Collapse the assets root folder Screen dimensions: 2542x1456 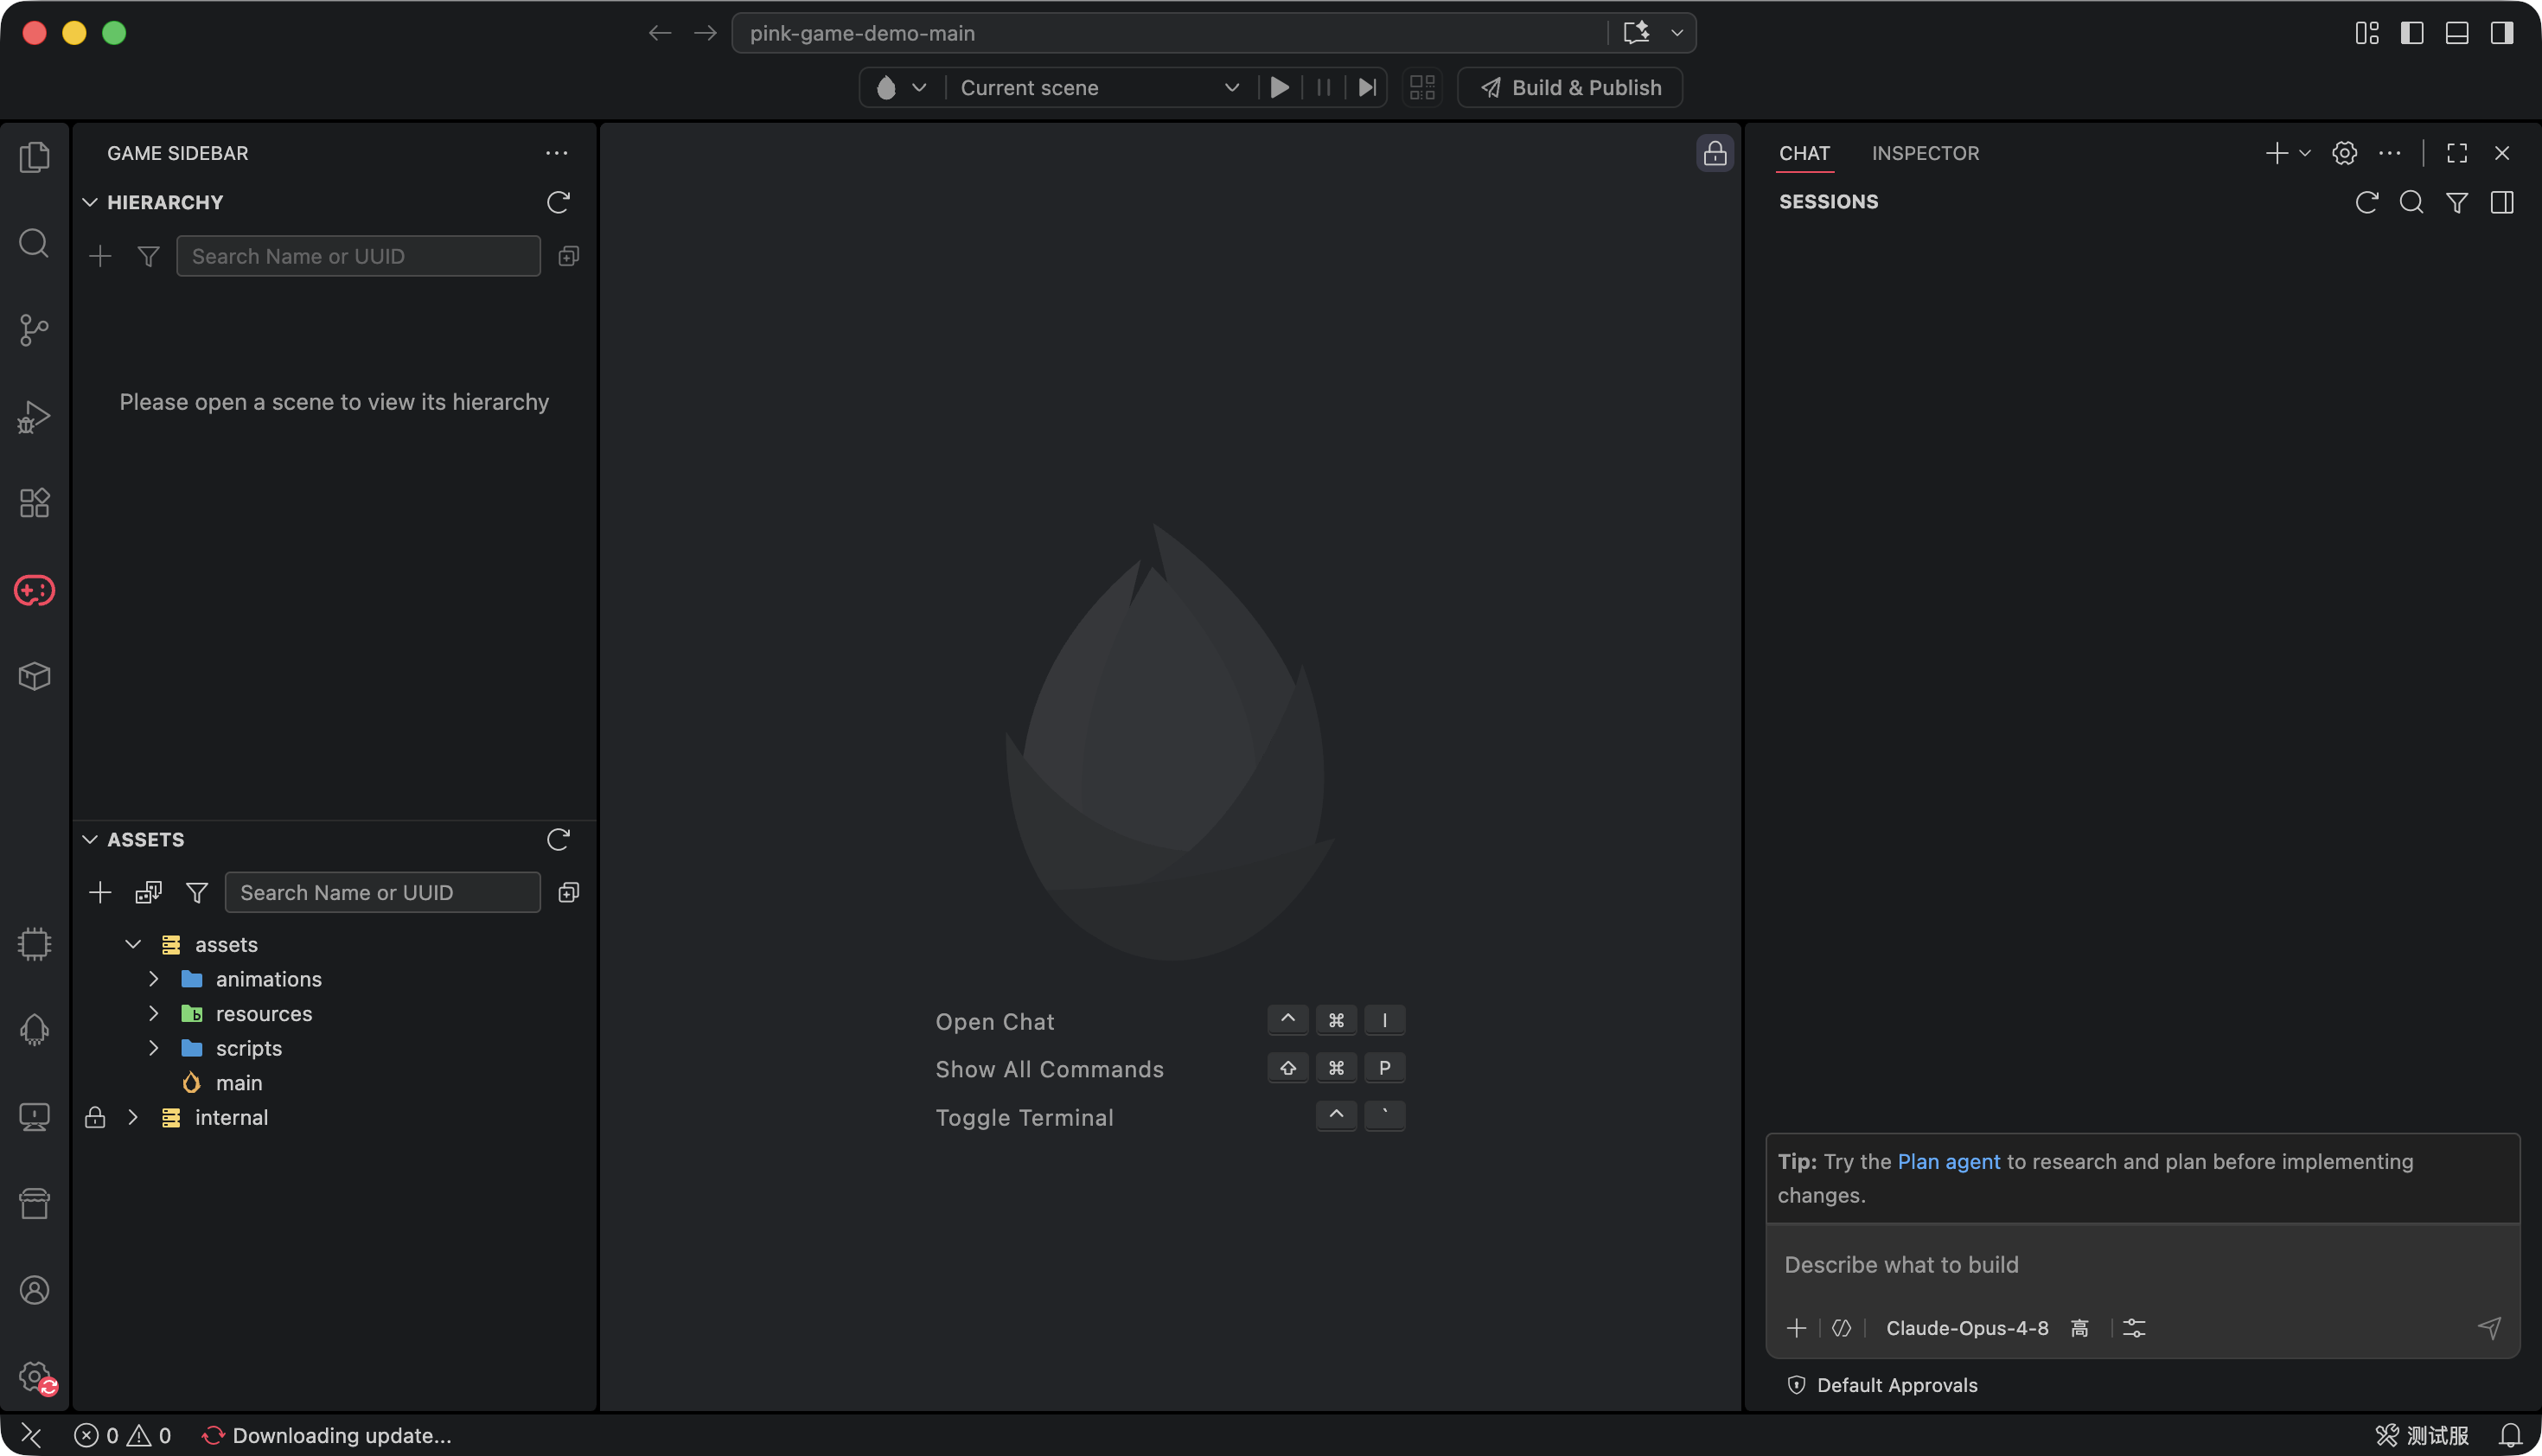click(x=133, y=944)
